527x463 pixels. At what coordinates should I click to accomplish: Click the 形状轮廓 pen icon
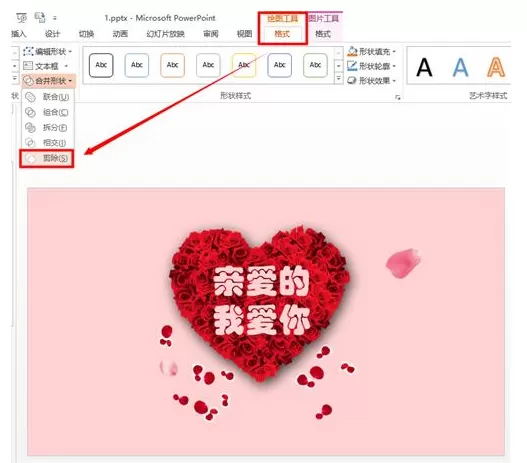352,66
